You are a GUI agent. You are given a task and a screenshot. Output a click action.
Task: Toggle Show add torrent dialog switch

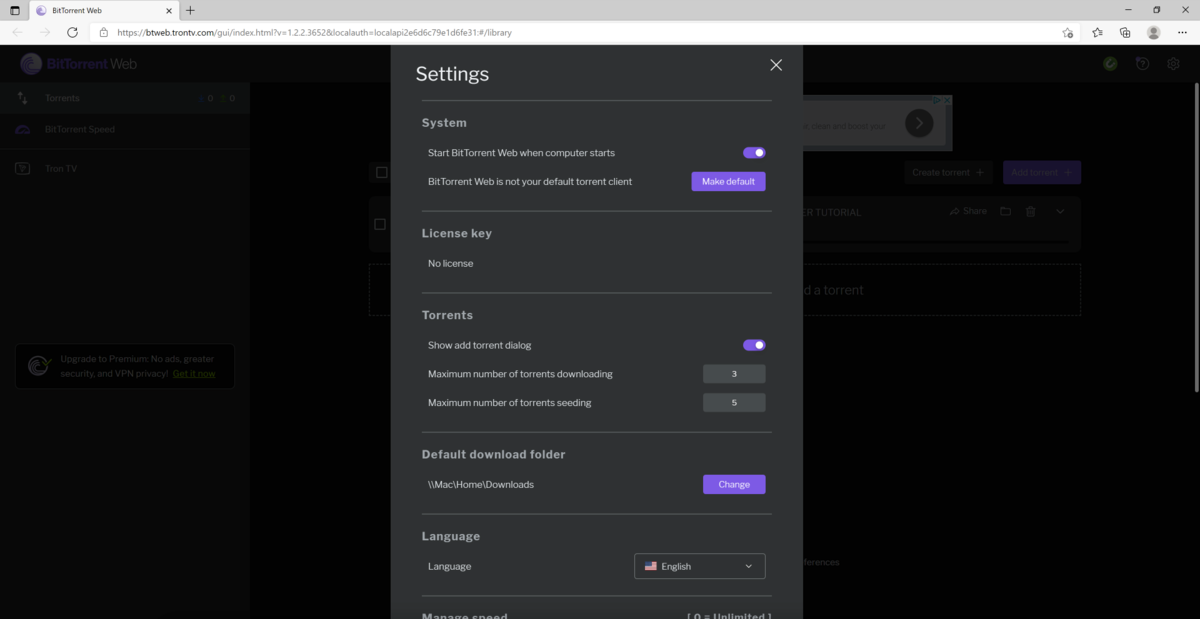754,345
